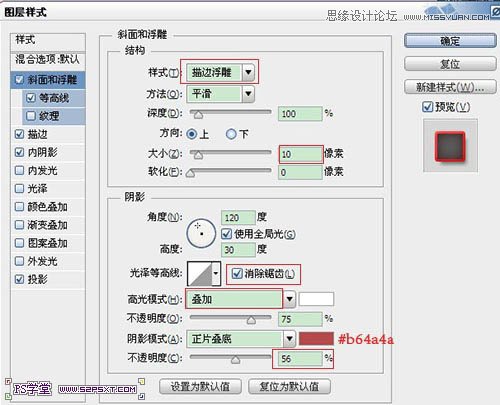
Task: Click the red shadow color swatch
Action: (316, 339)
